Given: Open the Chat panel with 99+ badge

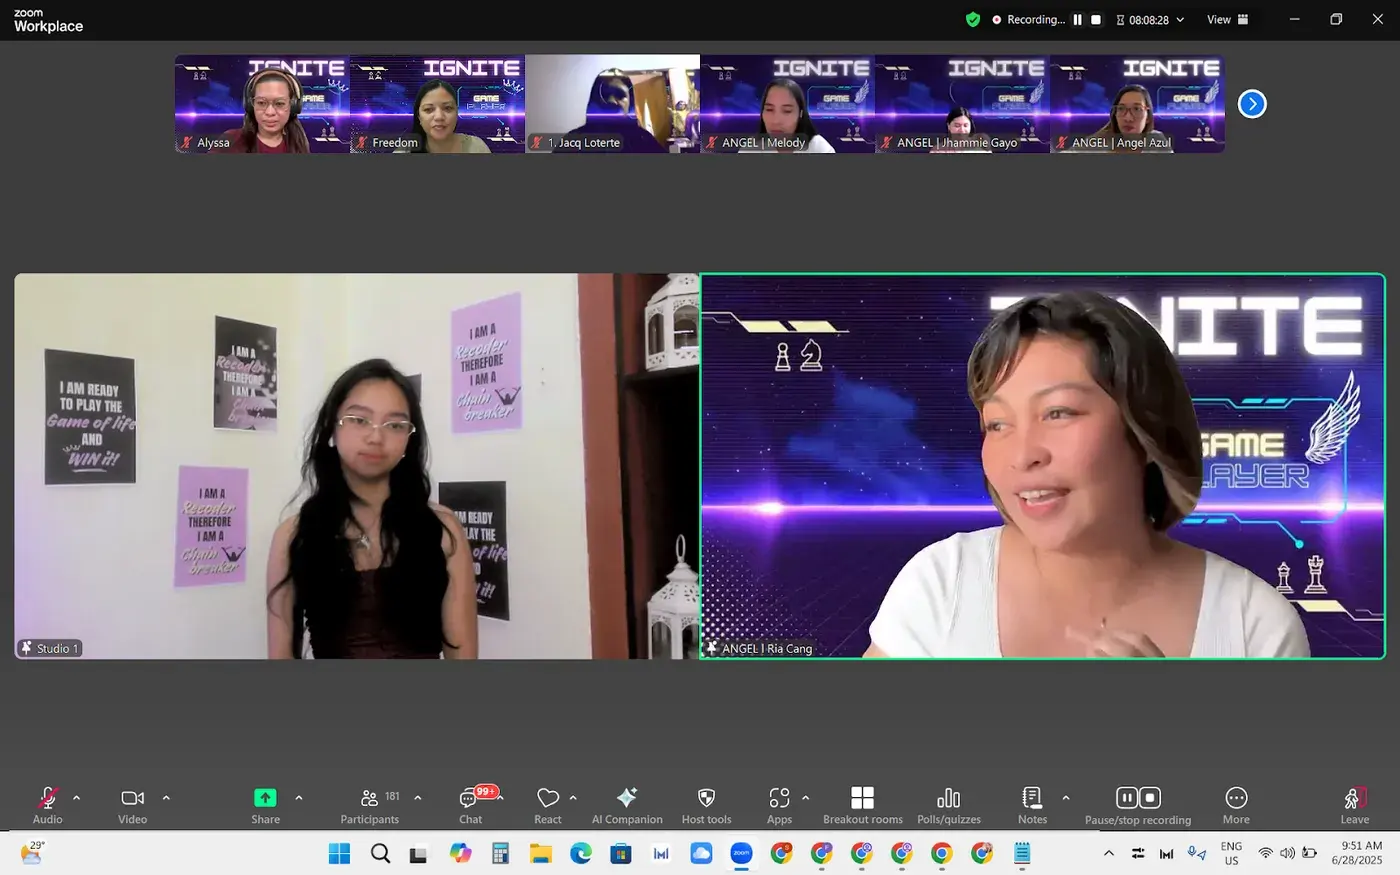Looking at the screenshot, I should (471, 805).
